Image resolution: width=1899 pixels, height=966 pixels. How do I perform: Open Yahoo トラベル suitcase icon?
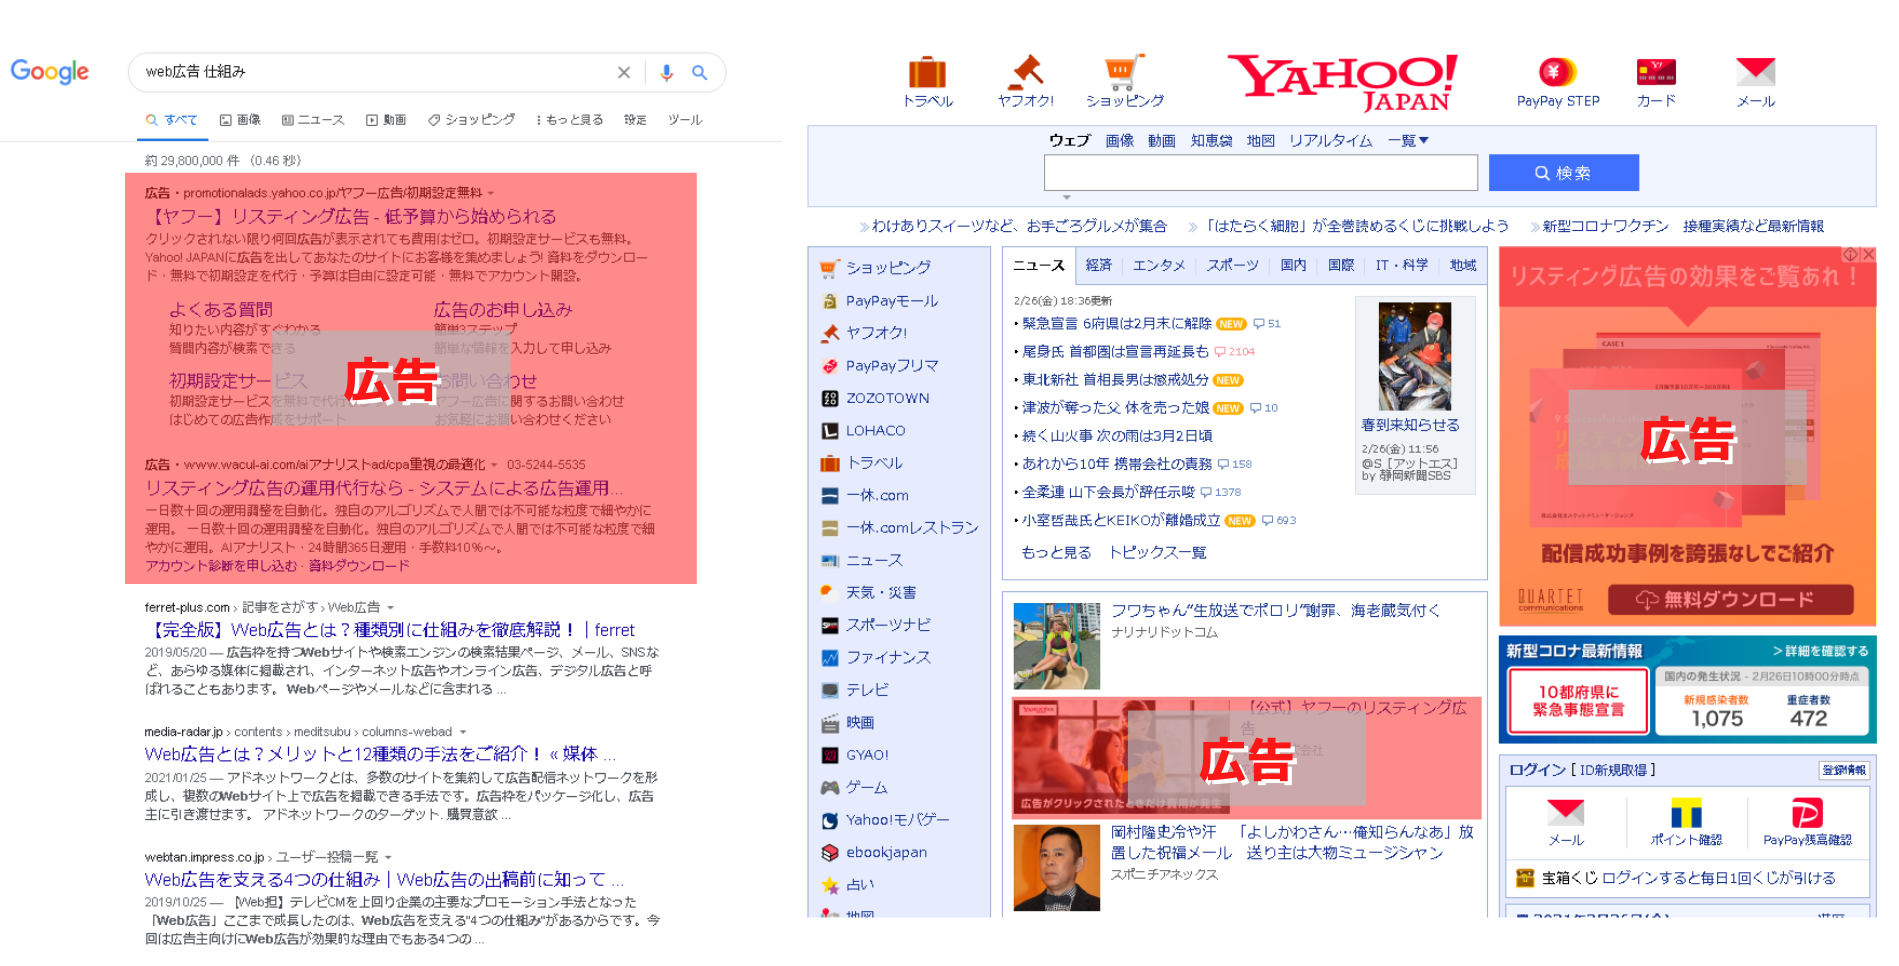coord(927,73)
